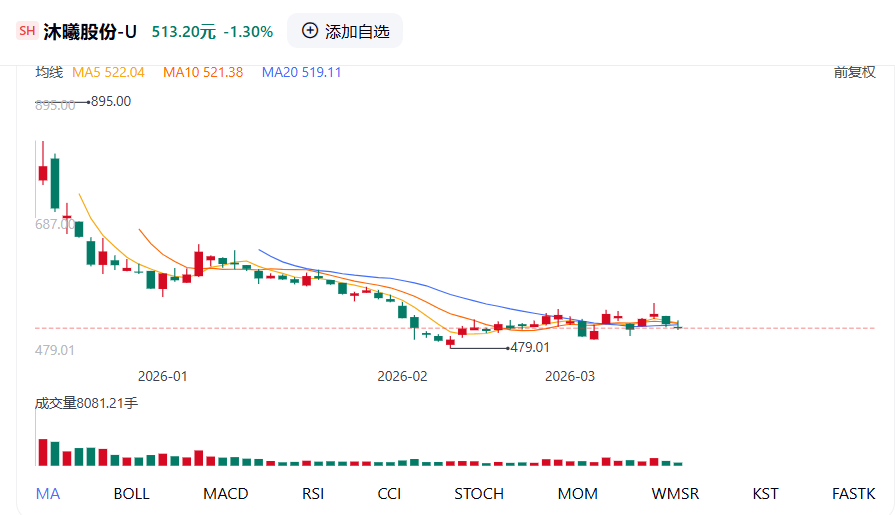
Task: Click the -1.30% change value
Action: pos(248,31)
